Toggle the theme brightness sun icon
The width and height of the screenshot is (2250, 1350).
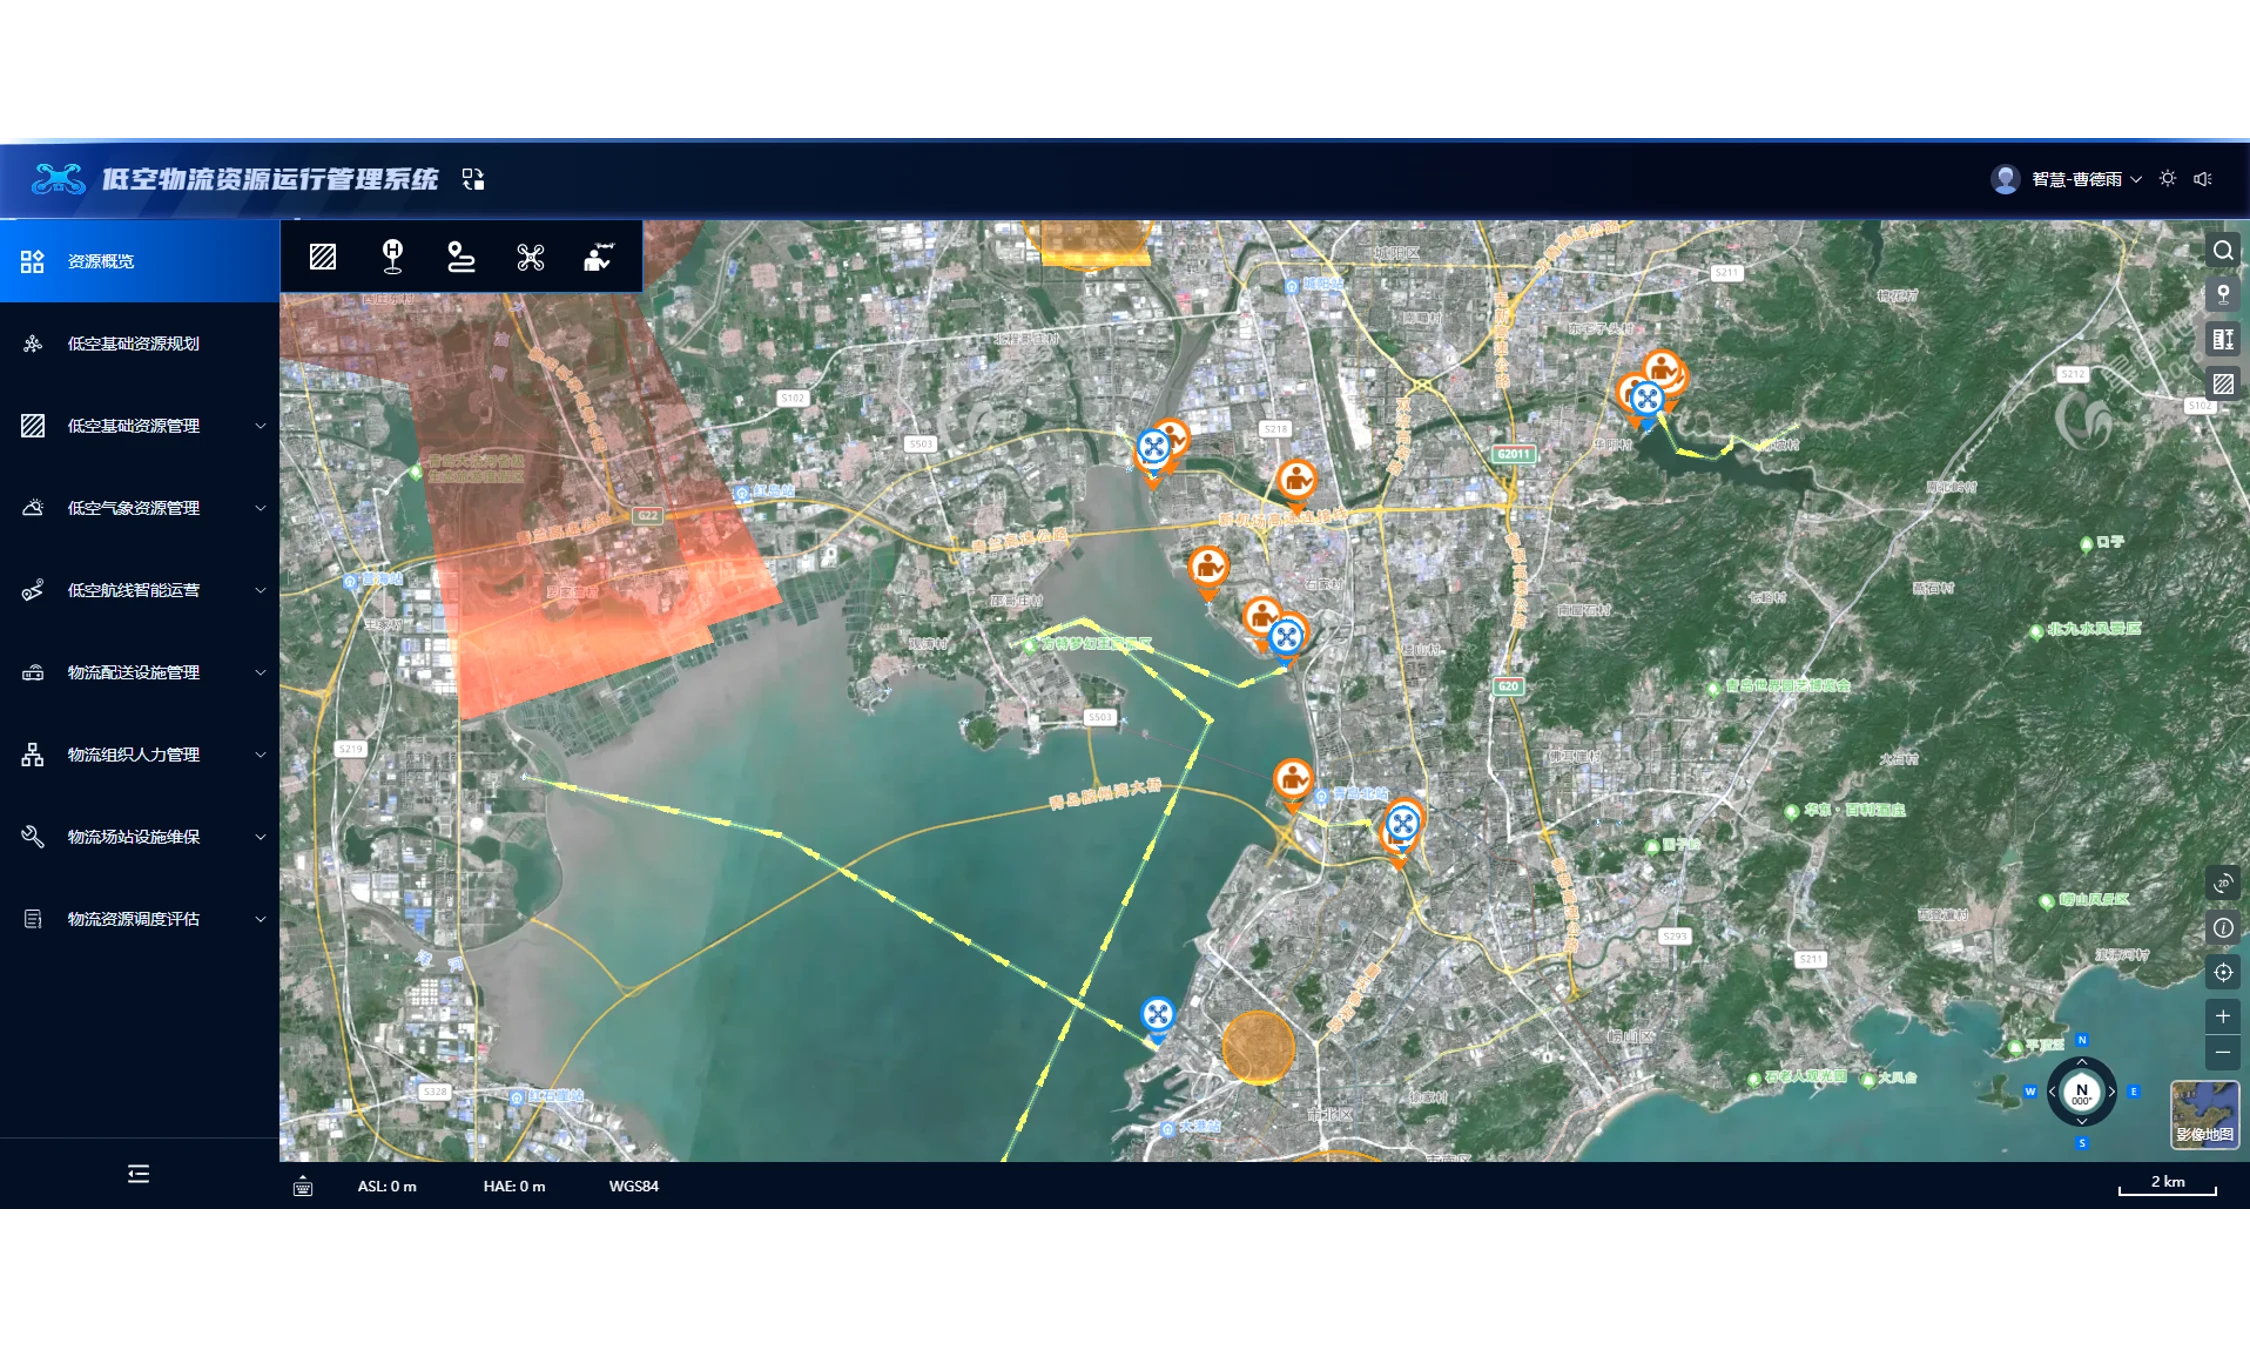click(x=2167, y=179)
